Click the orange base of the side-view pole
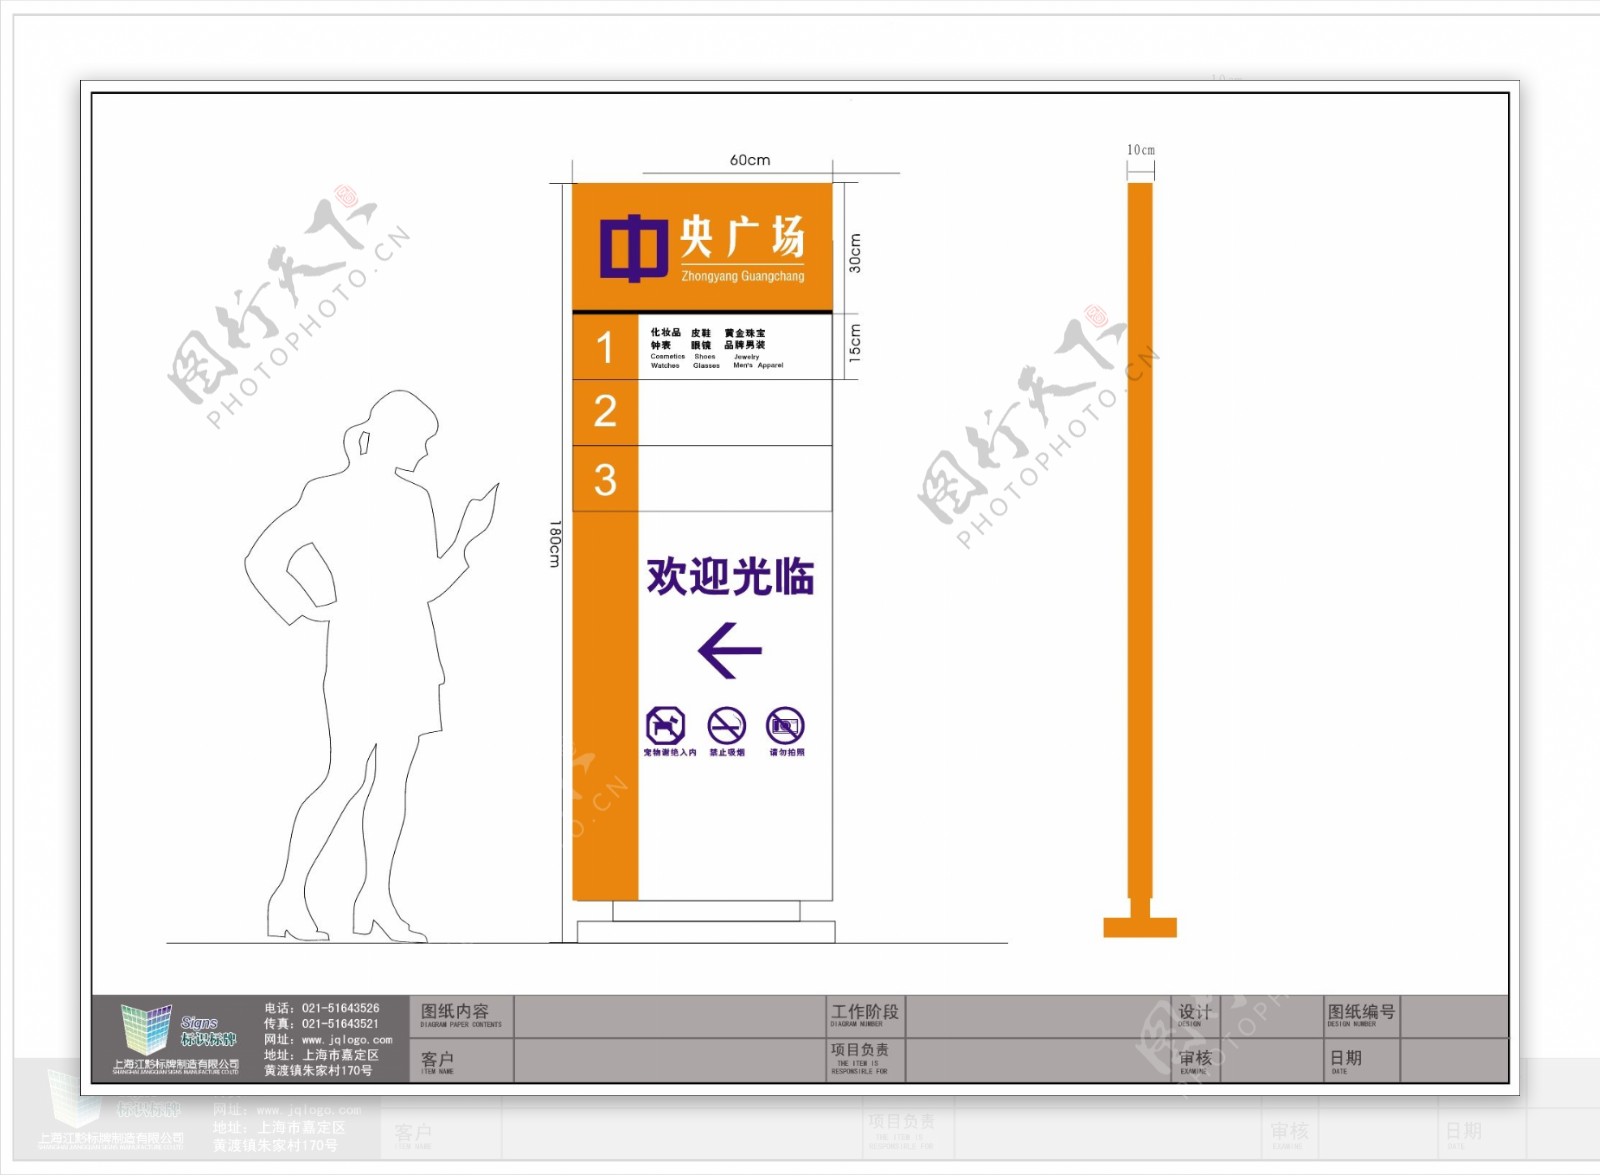The height and width of the screenshot is (1176, 1600). pos(1140,927)
